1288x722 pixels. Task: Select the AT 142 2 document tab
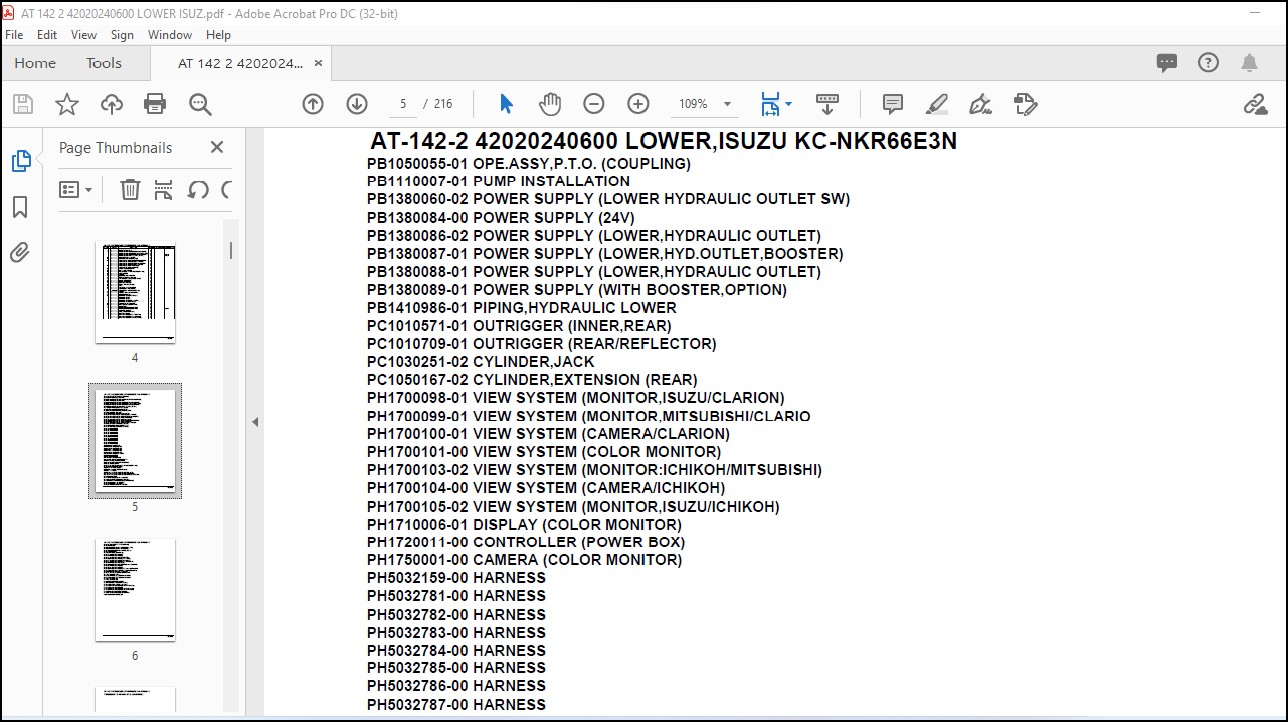240,63
